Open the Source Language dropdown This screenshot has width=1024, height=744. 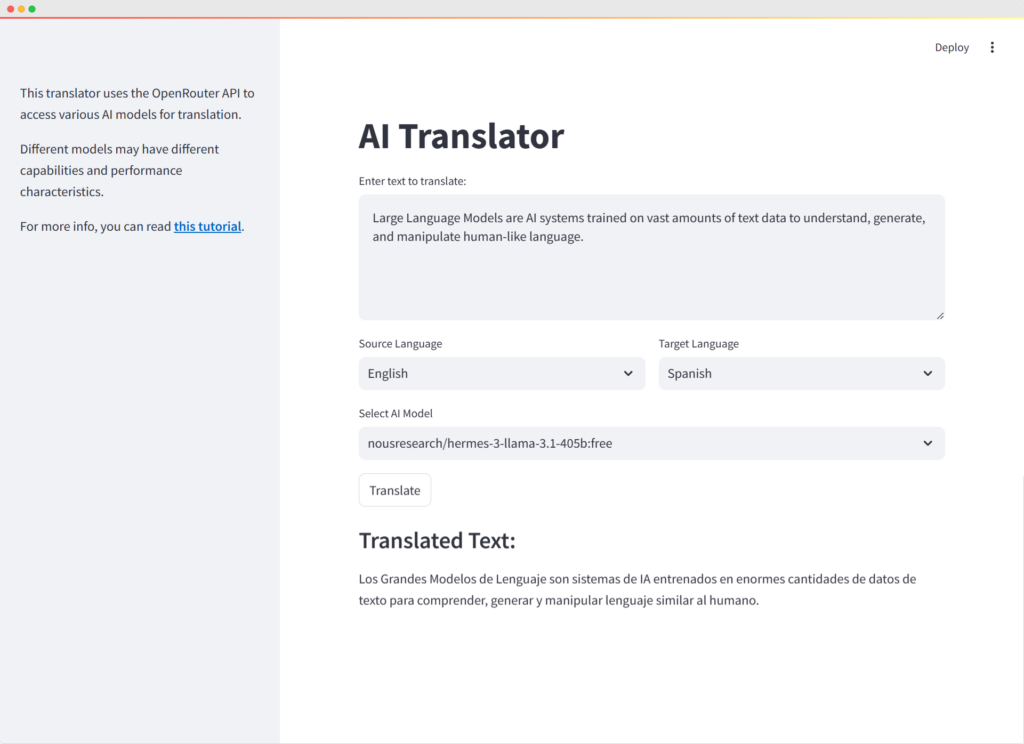(501, 373)
